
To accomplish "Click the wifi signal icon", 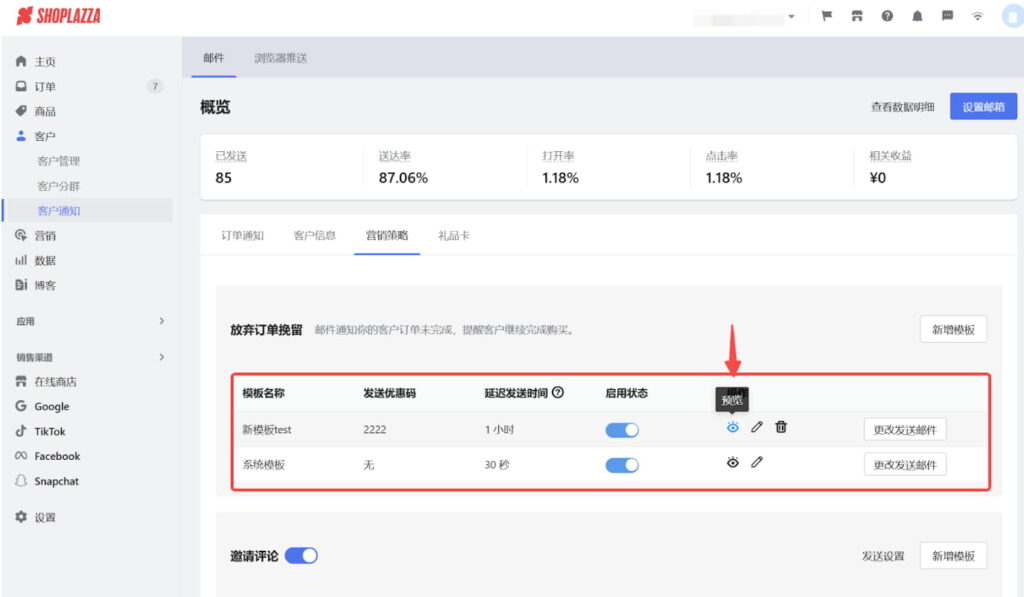I will click(x=977, y=16).
